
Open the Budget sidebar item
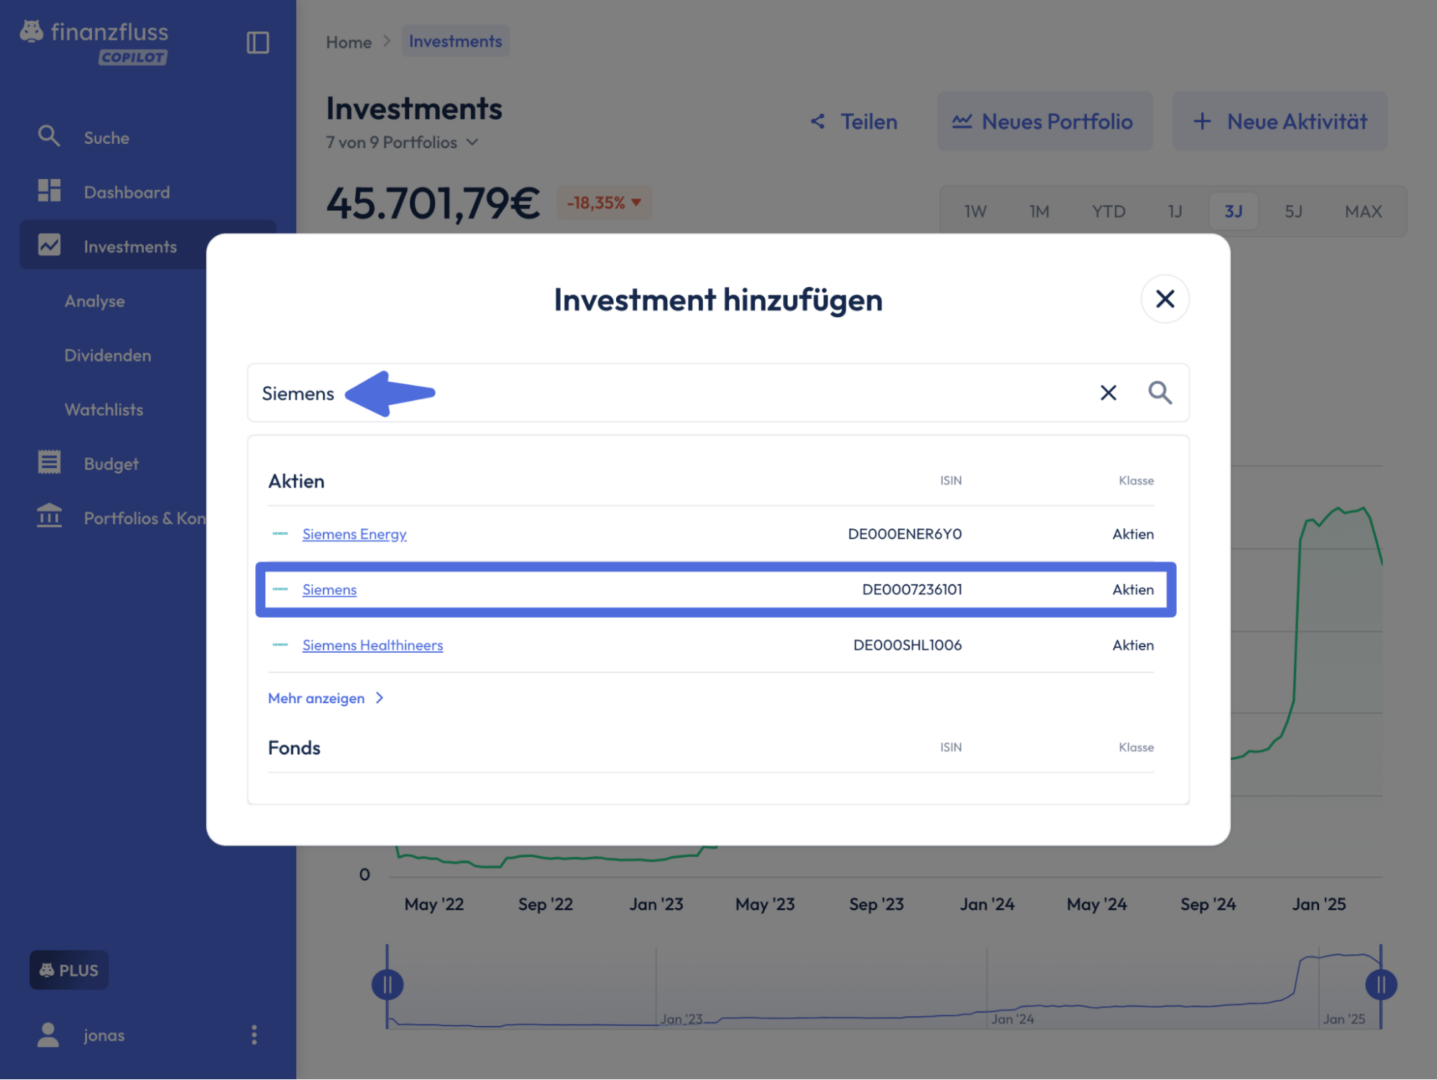[x=111, y=464]
